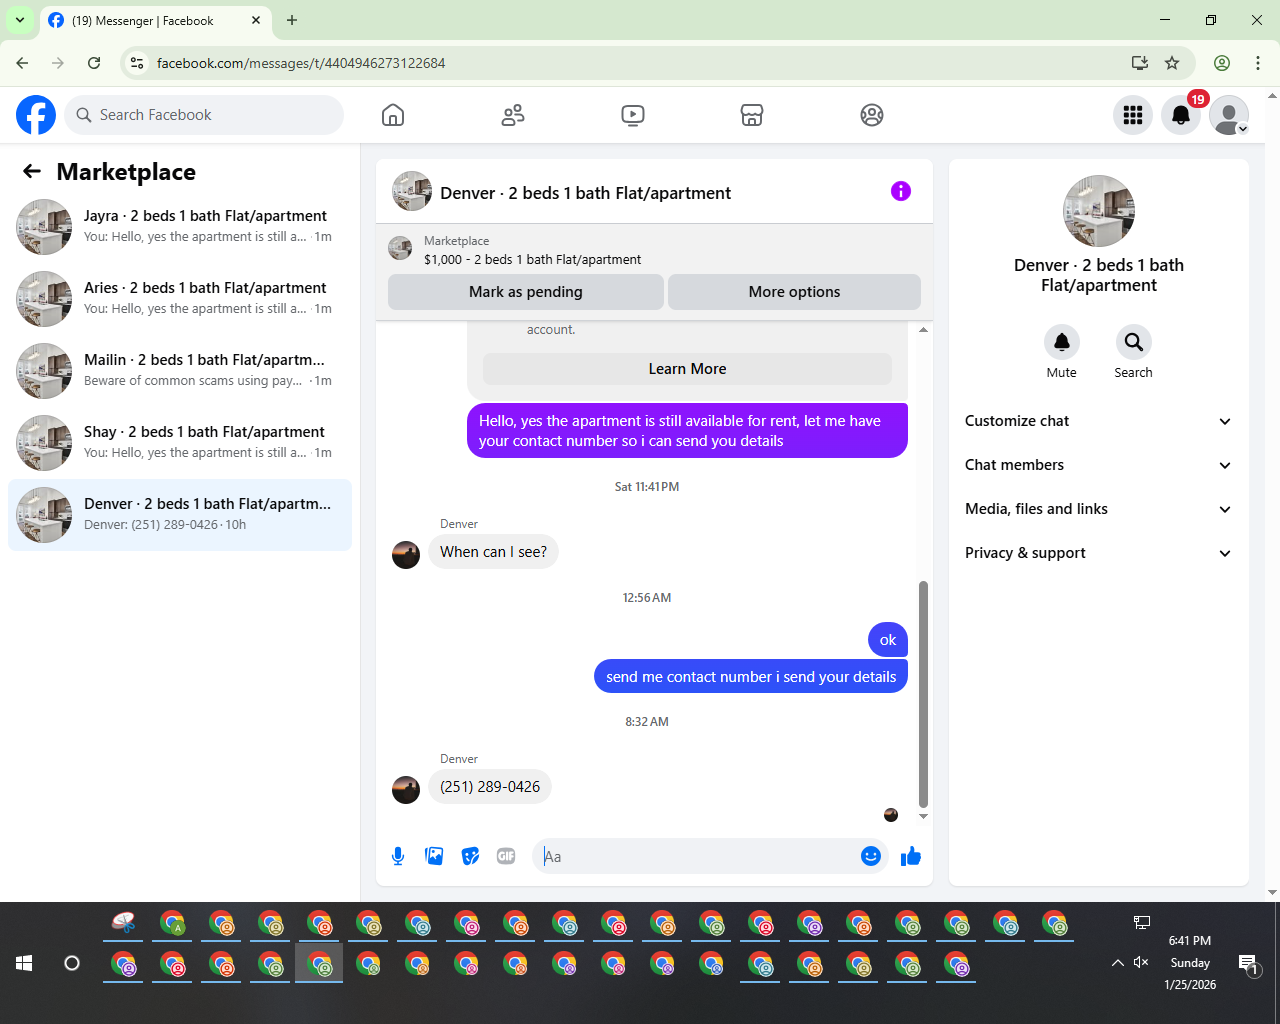Click the listing thumbnail in details panel
The width and height of the screenshot is (1280, 1024).
[x=1099, y=211]
